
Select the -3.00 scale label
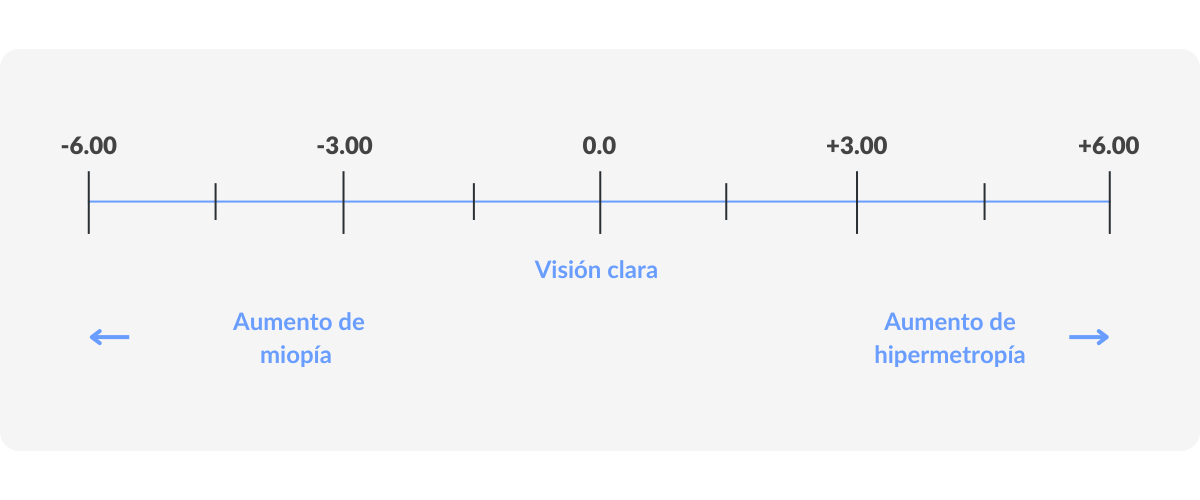(344, 146)
